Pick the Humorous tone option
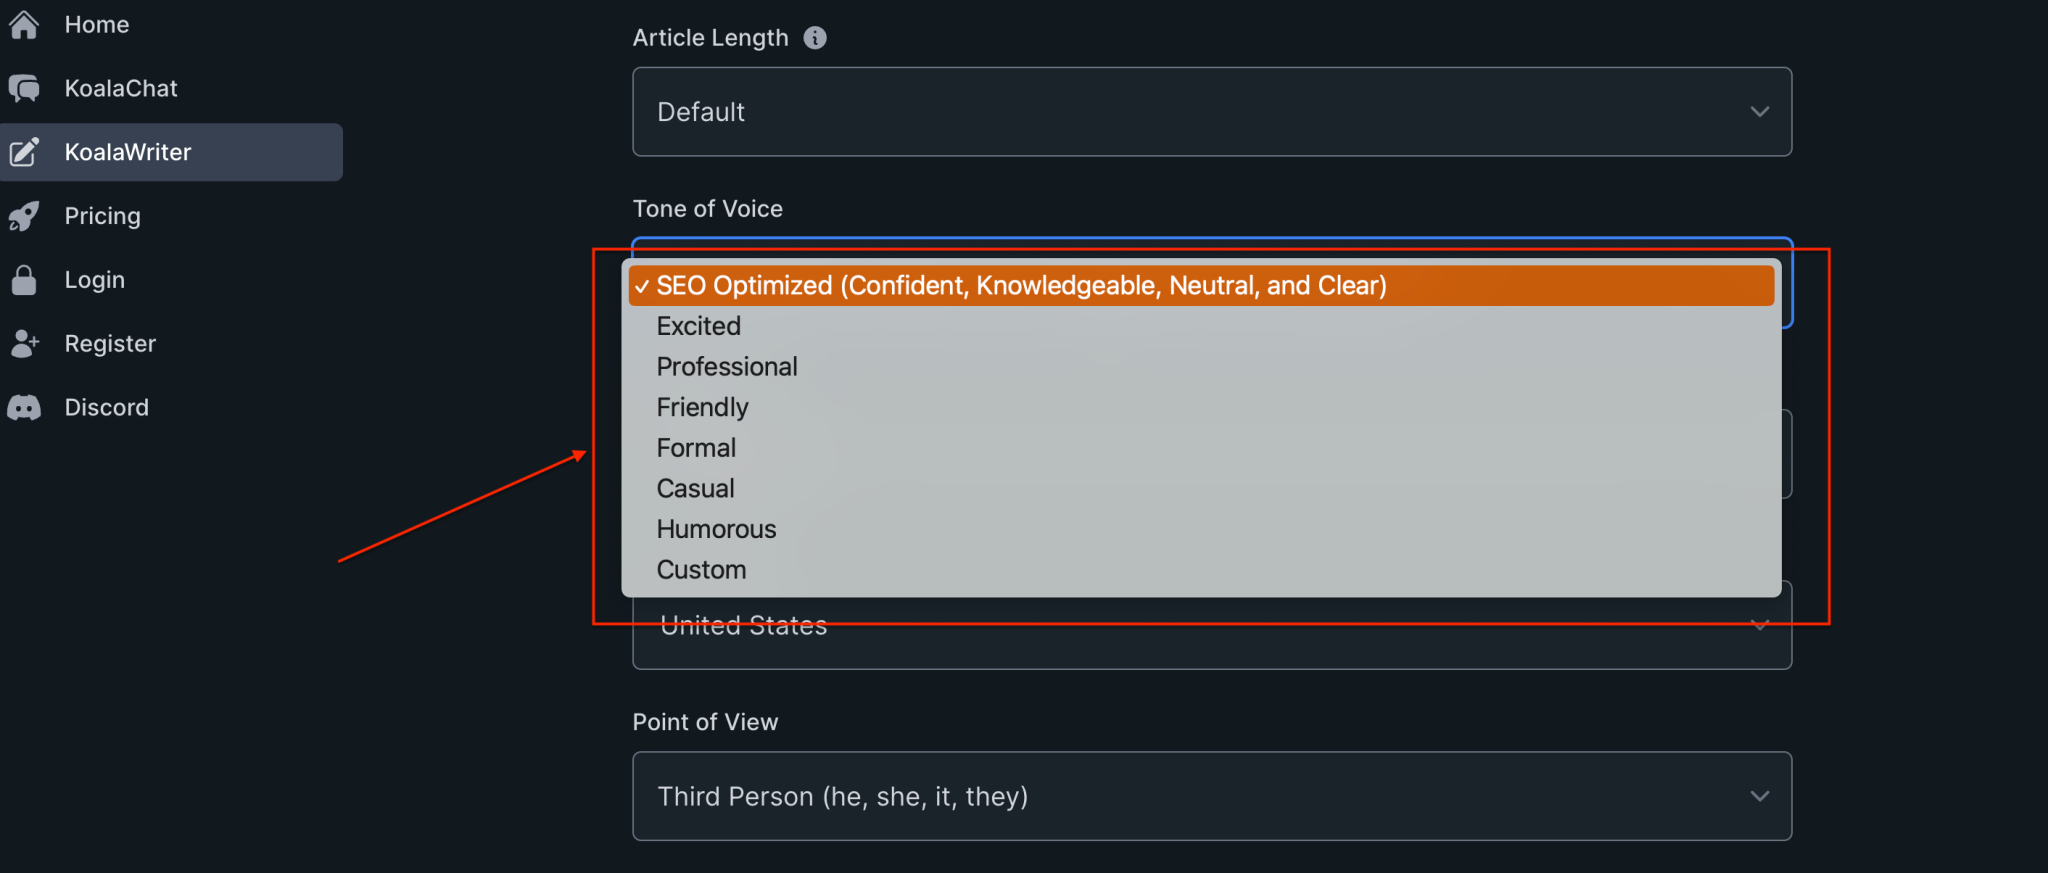This screenshot has height=873, width=2048. [1201, 529]
